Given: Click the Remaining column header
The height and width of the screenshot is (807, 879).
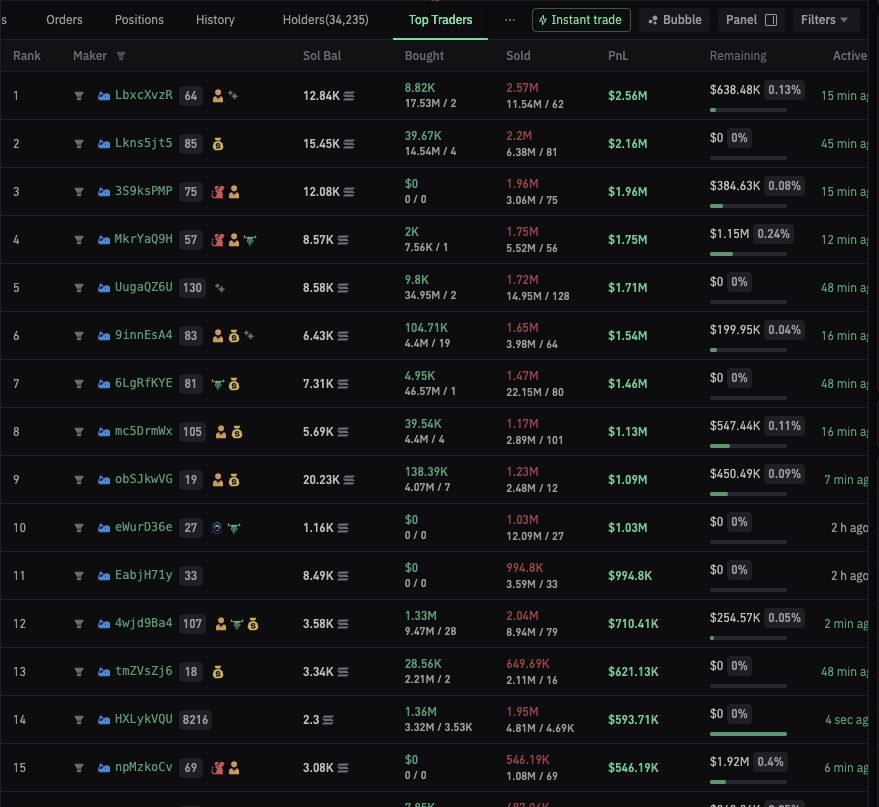Looking at the screenshot, I should tap(738, 55).
